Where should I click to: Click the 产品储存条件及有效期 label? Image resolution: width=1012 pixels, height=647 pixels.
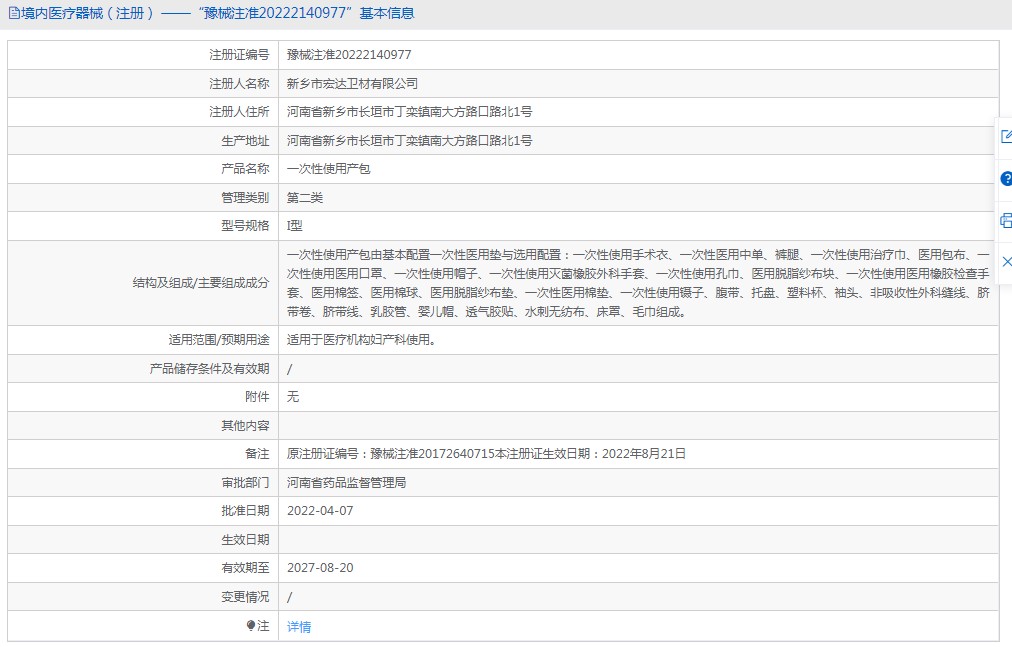click(209, 369)
